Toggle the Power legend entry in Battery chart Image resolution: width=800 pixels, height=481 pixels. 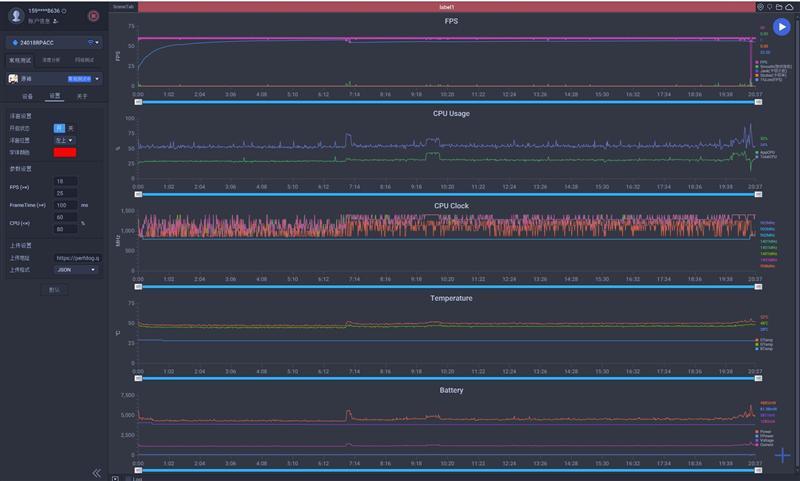point(764,432)
